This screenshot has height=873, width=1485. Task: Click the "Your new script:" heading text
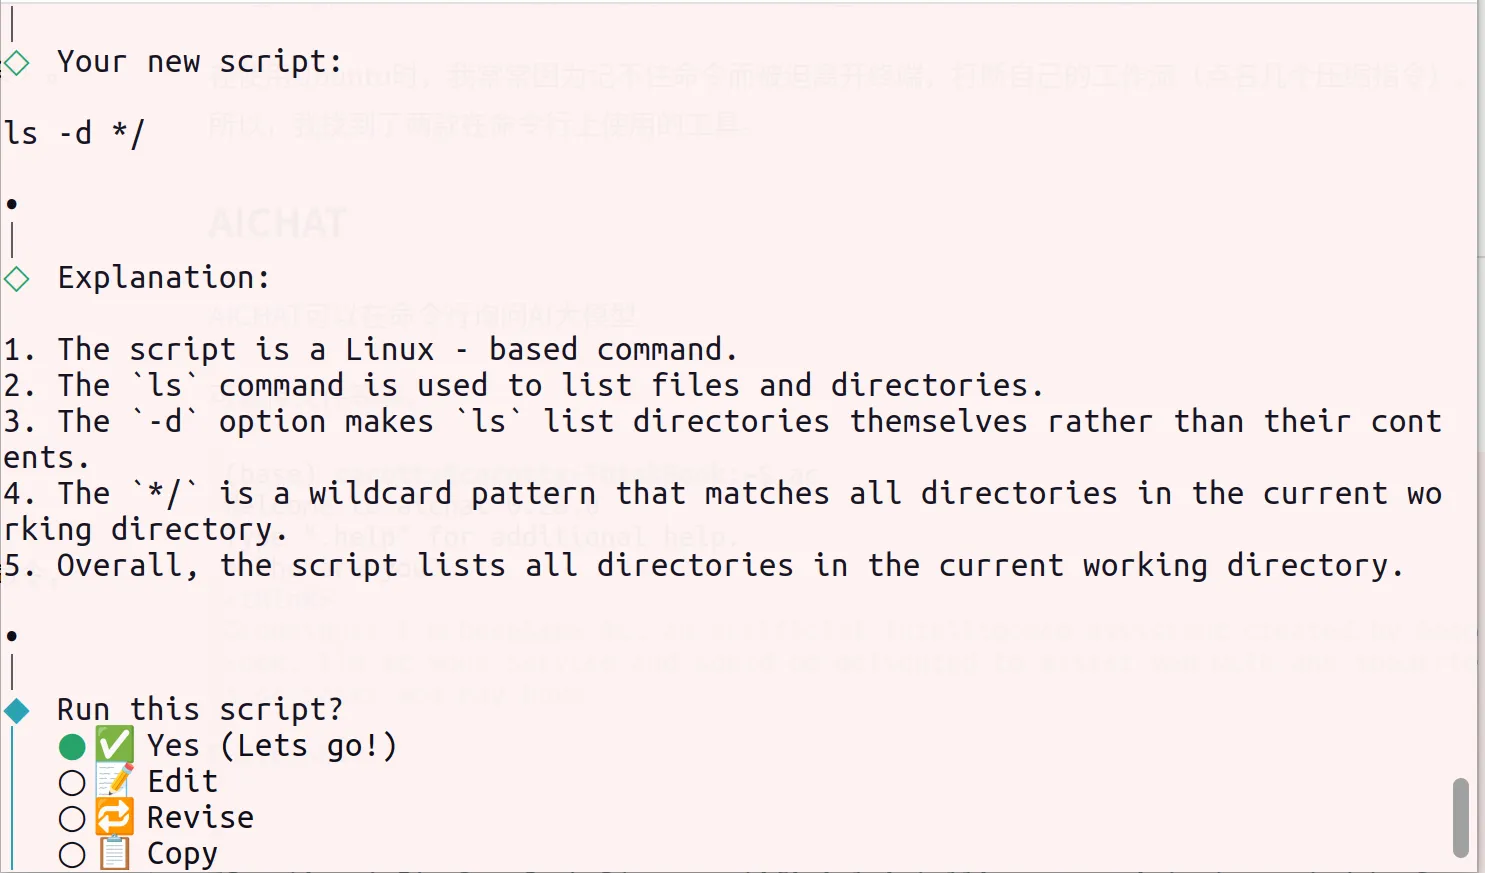[x=200, y=61]
